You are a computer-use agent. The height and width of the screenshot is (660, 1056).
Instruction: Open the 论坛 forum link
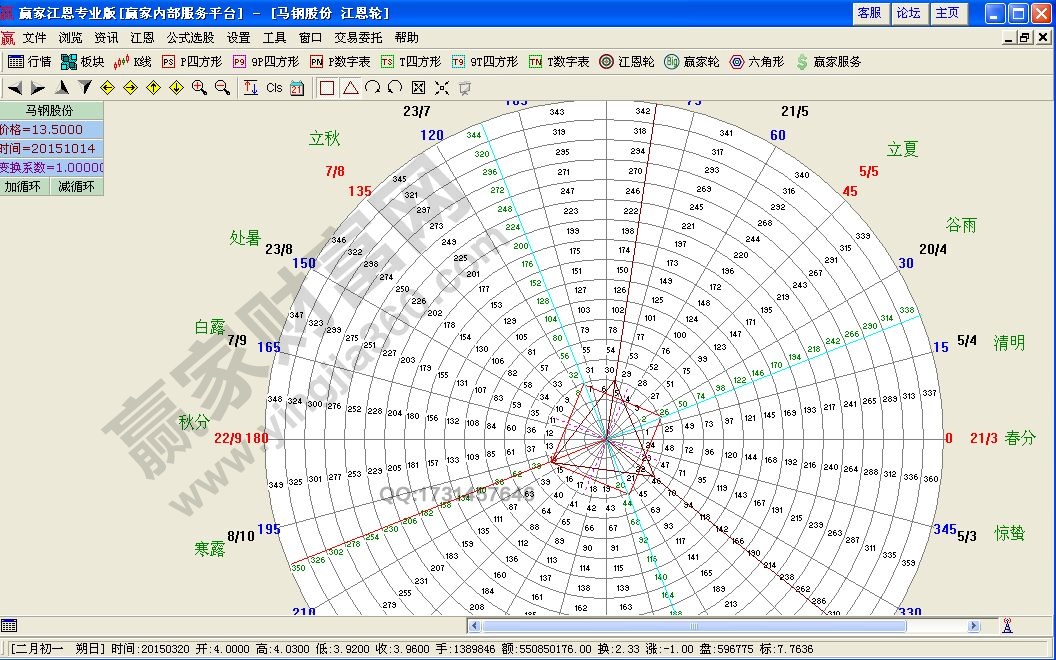click(x=908, y=13)
